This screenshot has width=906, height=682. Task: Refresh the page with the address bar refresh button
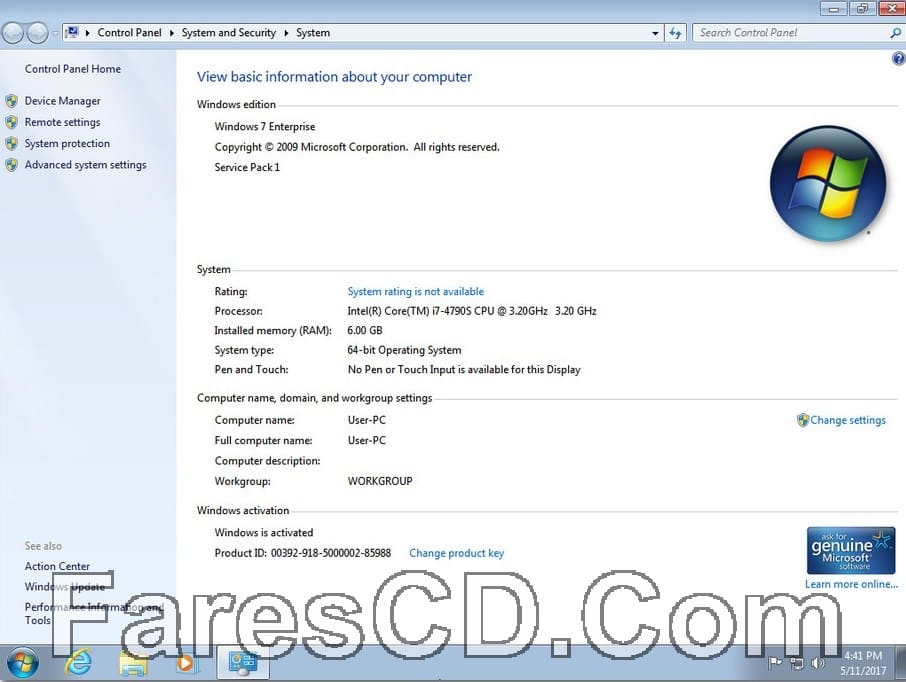point(675,33)
